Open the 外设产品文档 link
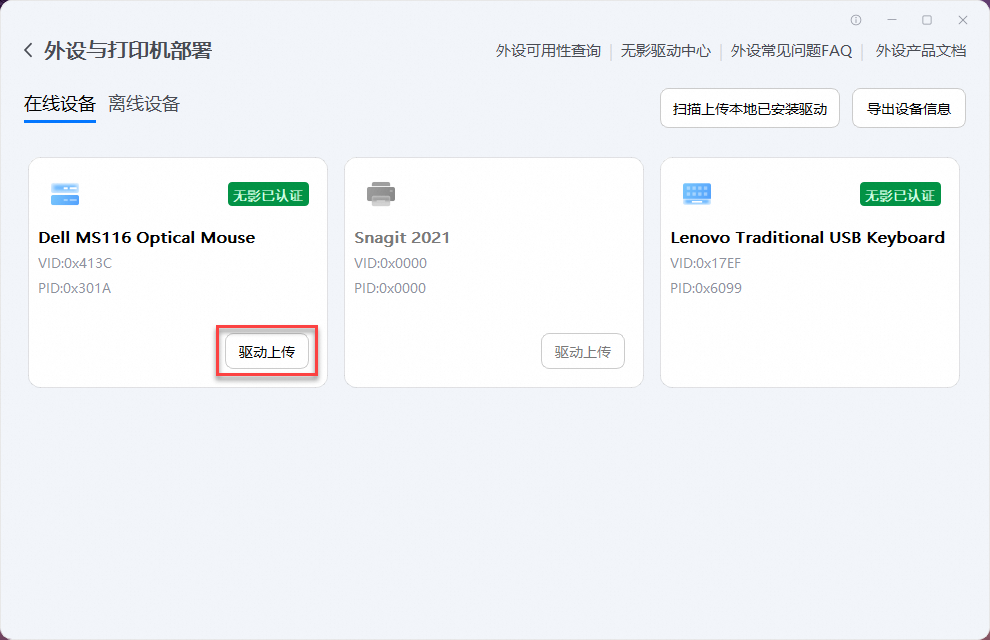This screenshot has height=640, width=990. pos(921,51)
